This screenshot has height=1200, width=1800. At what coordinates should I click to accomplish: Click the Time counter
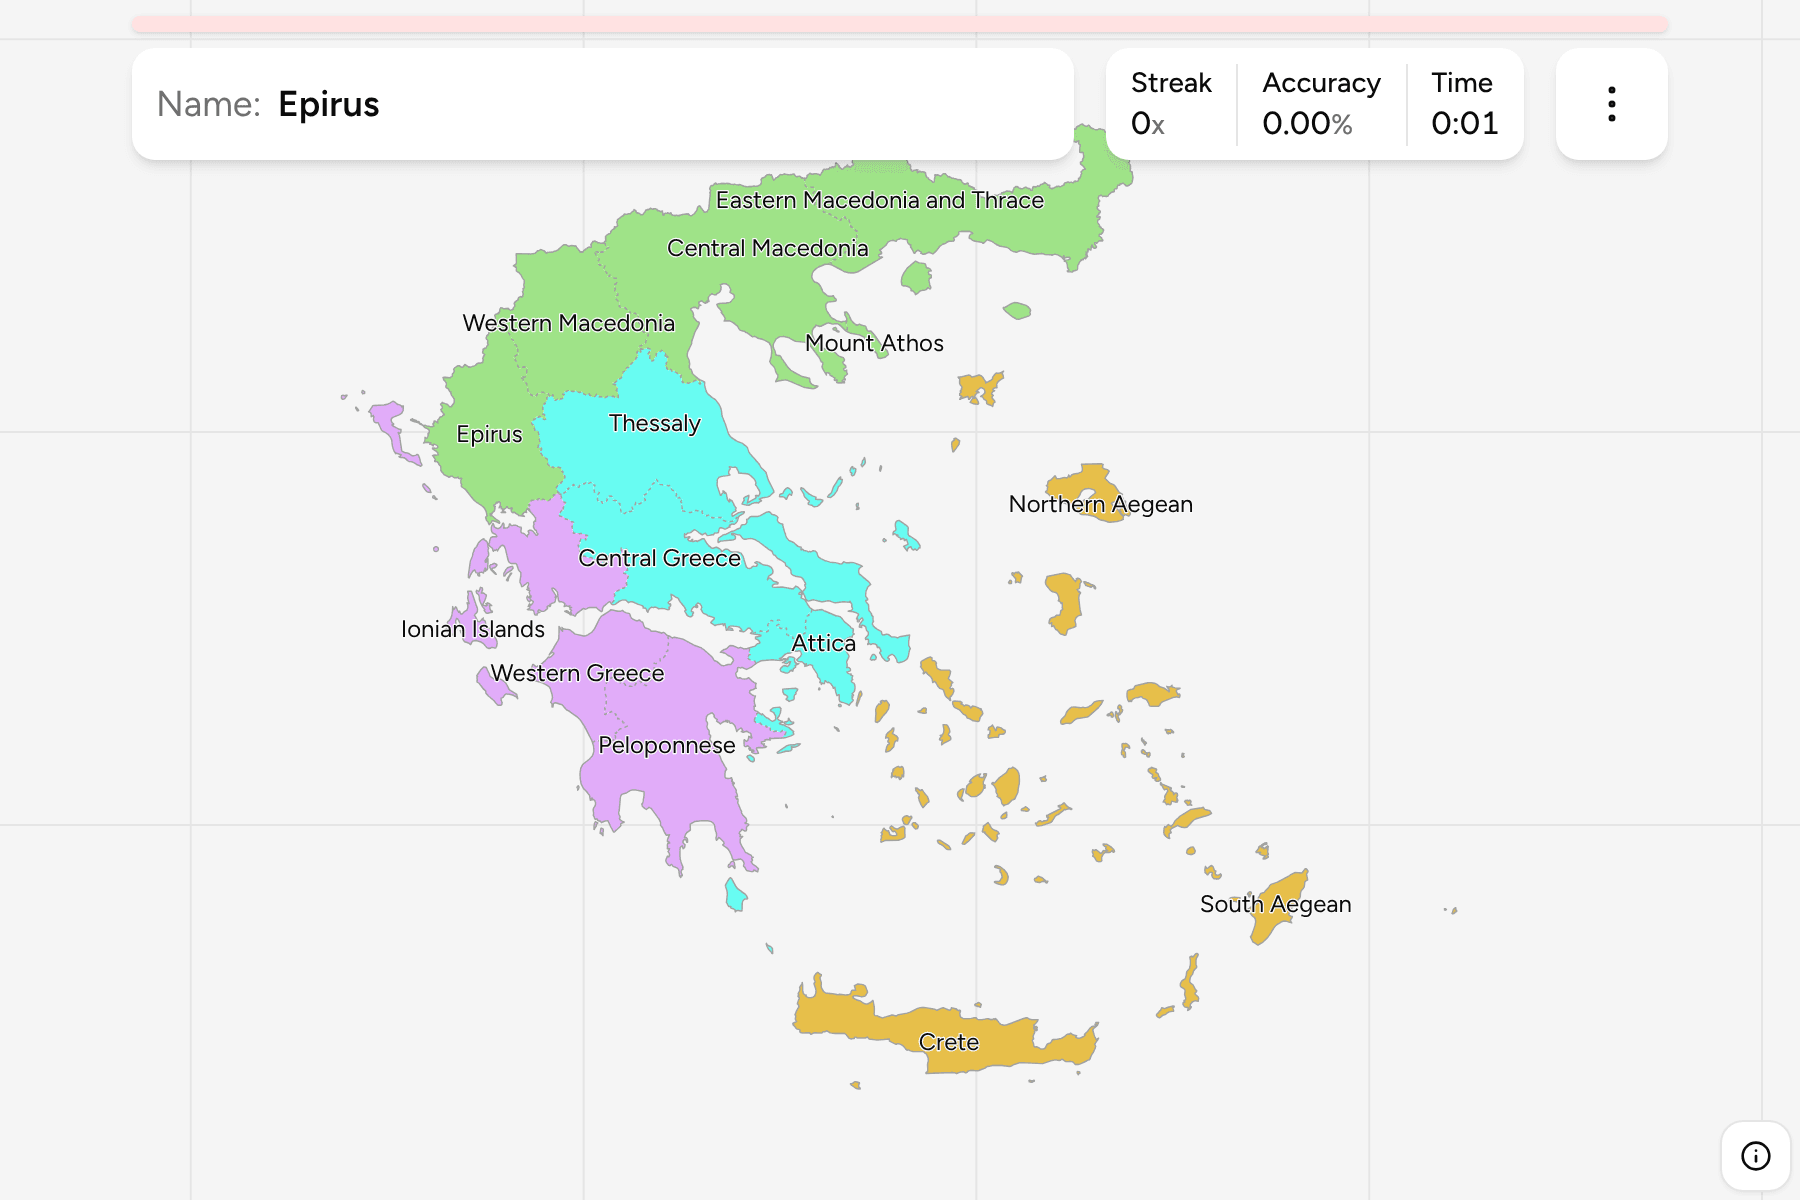click(1464, 104)
